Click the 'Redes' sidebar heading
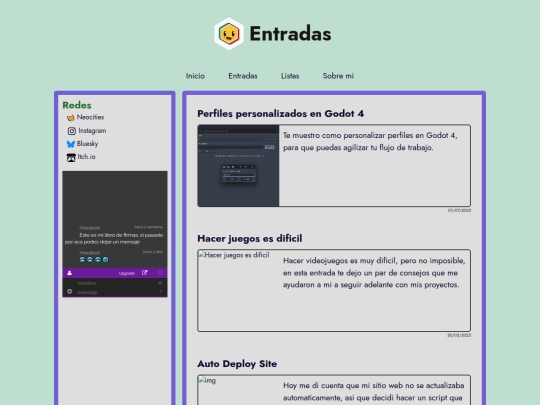The height and width of the screenshot is (405, 540). (77, 105)
